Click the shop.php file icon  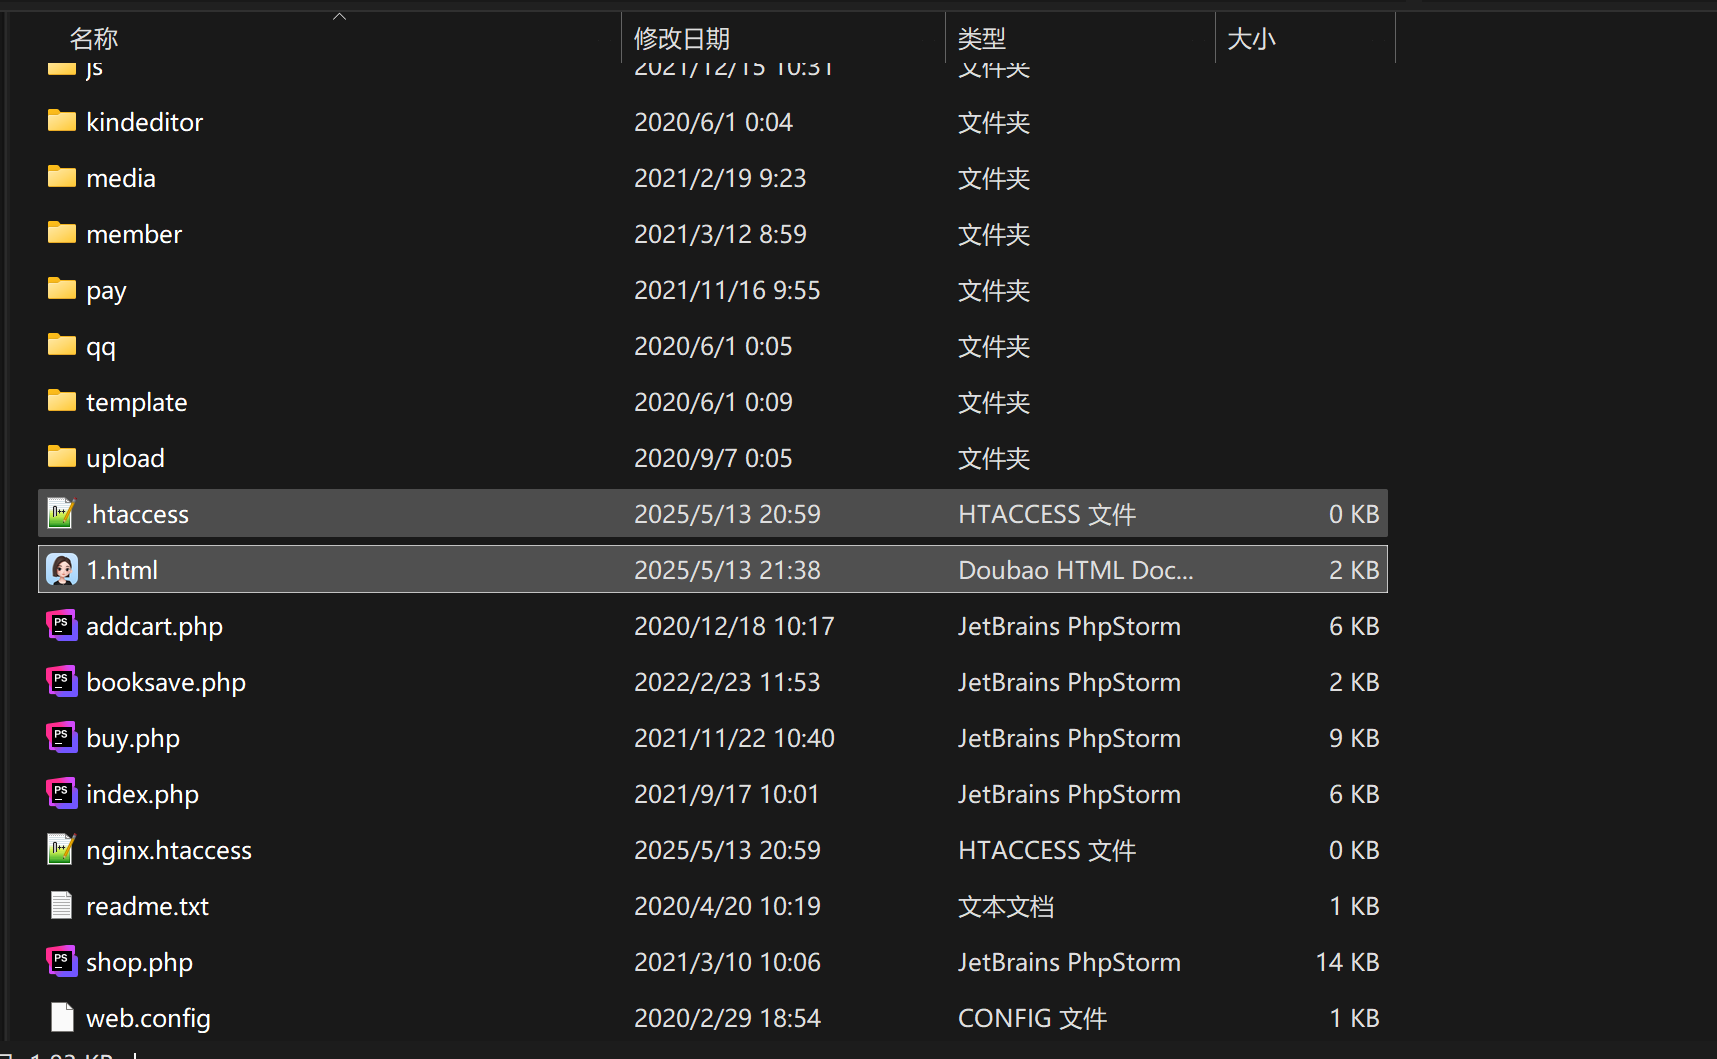(x=61, y=962)
